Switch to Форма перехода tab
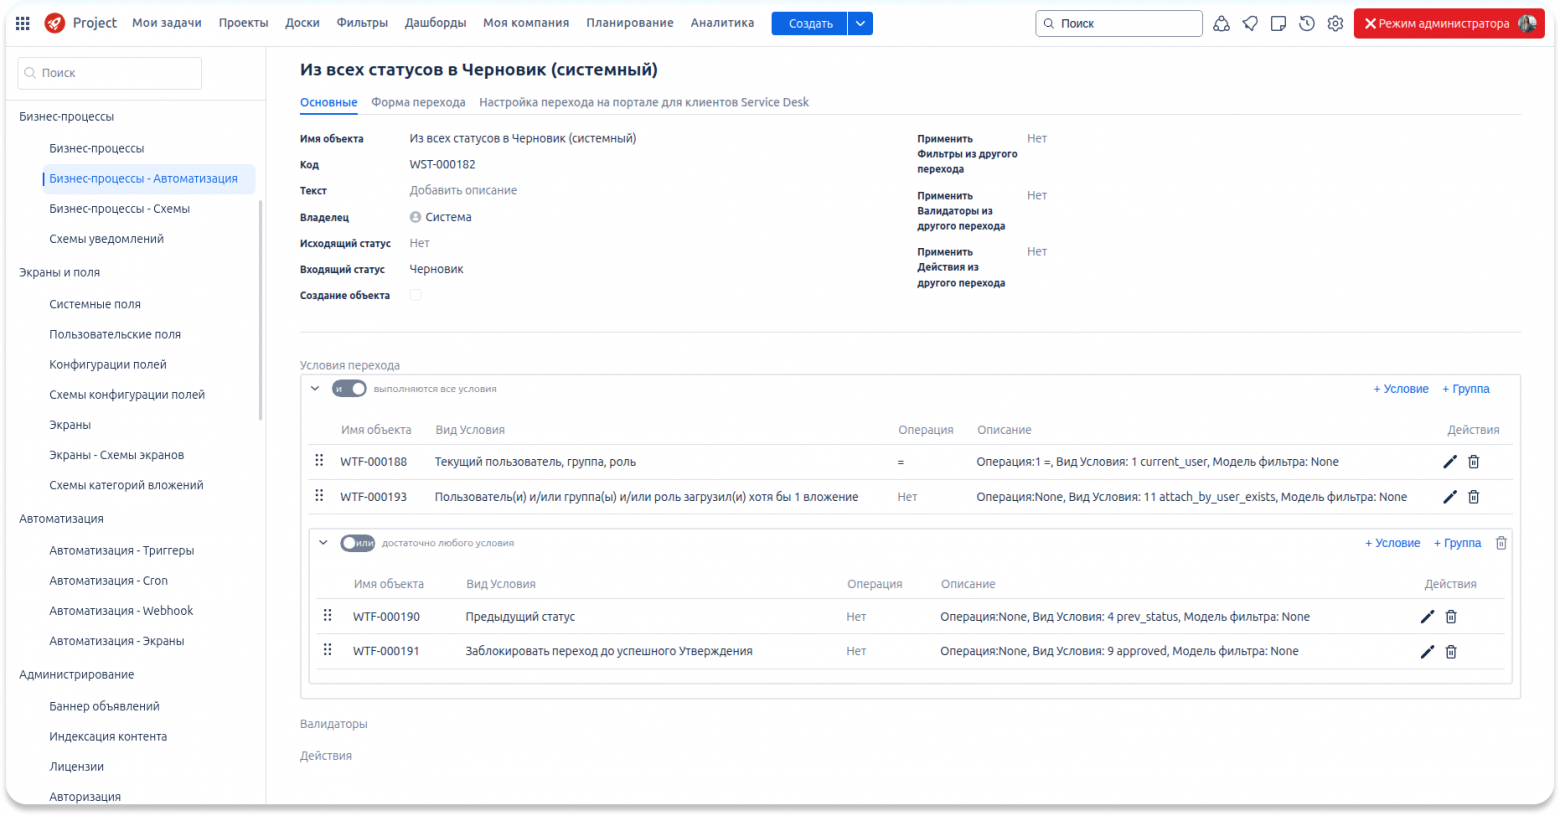 pyautogui.click(x=418, y=102)
